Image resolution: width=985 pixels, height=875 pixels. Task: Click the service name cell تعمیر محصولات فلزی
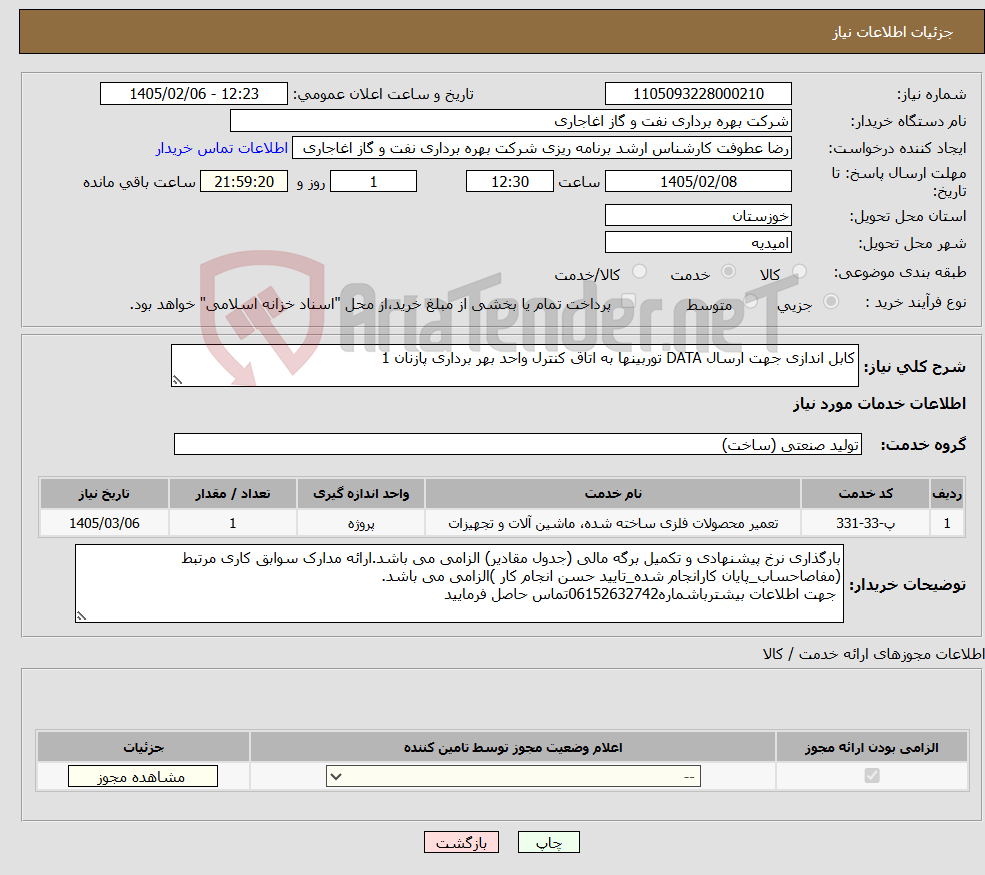[613, 523]
